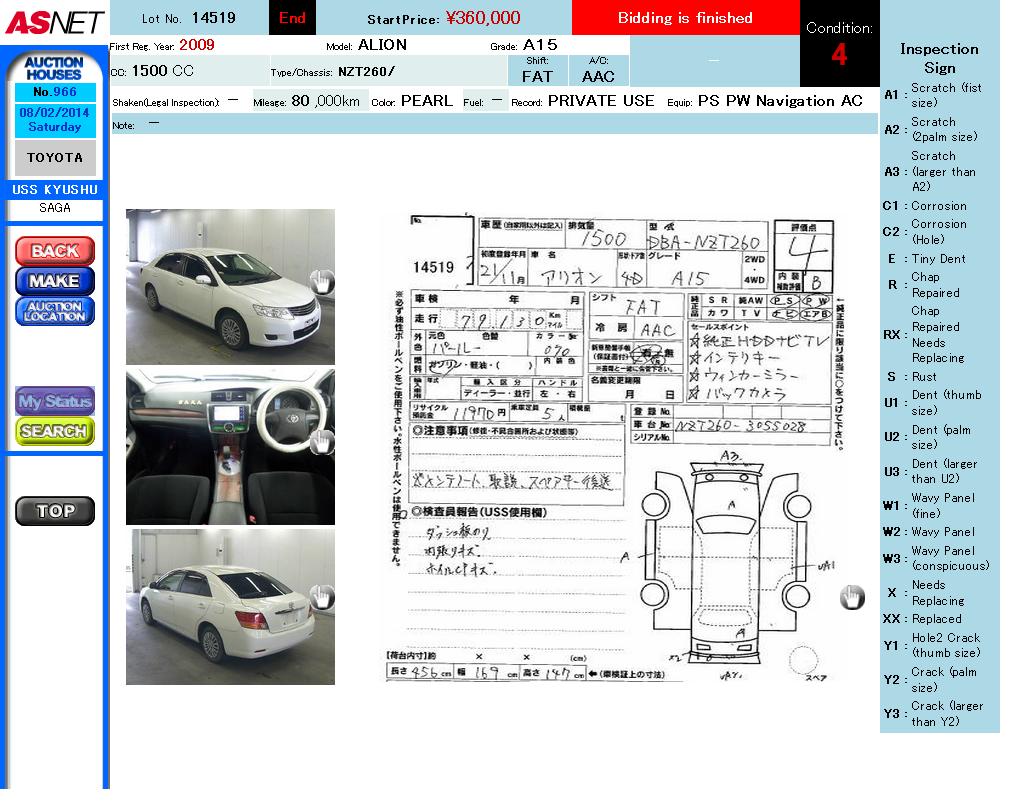Click hand icon beside auction sheet
Screen dimensions: 1019x805
(851, 597)
